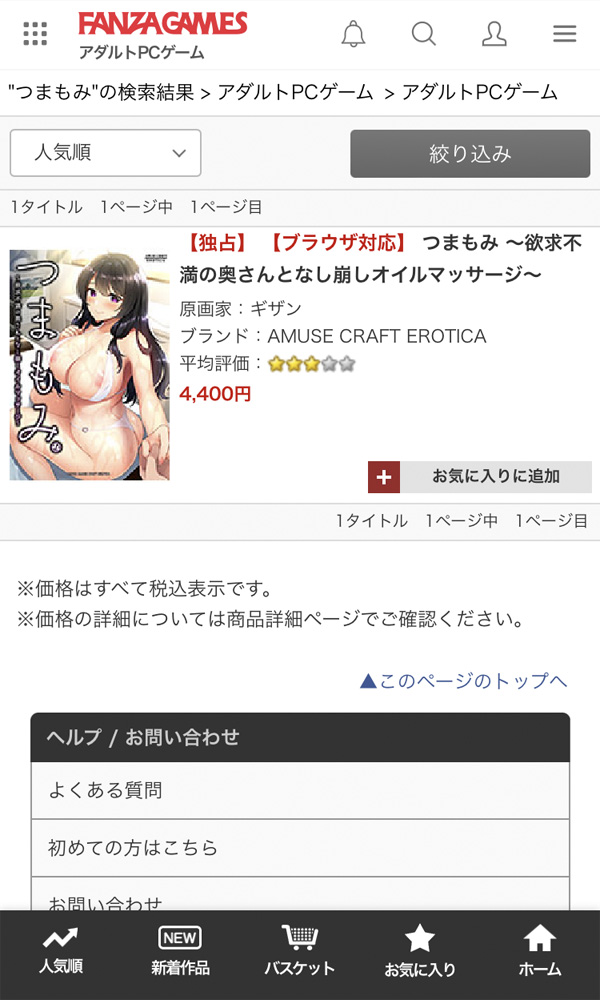Tap the search magnifier icon
Image resolution: width=600 pixels, height=1000 pixels.
tap(423, 33)
